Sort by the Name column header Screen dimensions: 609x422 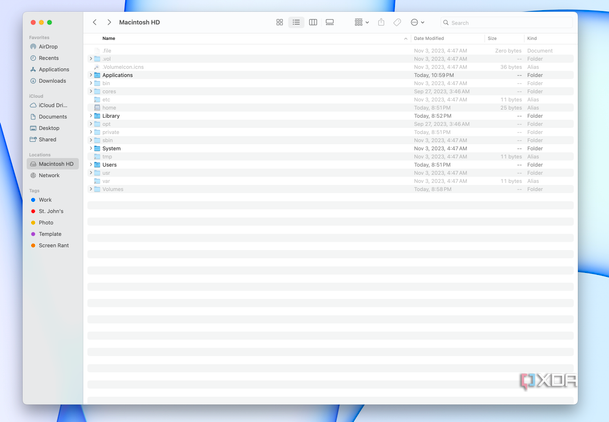(109, 38)
